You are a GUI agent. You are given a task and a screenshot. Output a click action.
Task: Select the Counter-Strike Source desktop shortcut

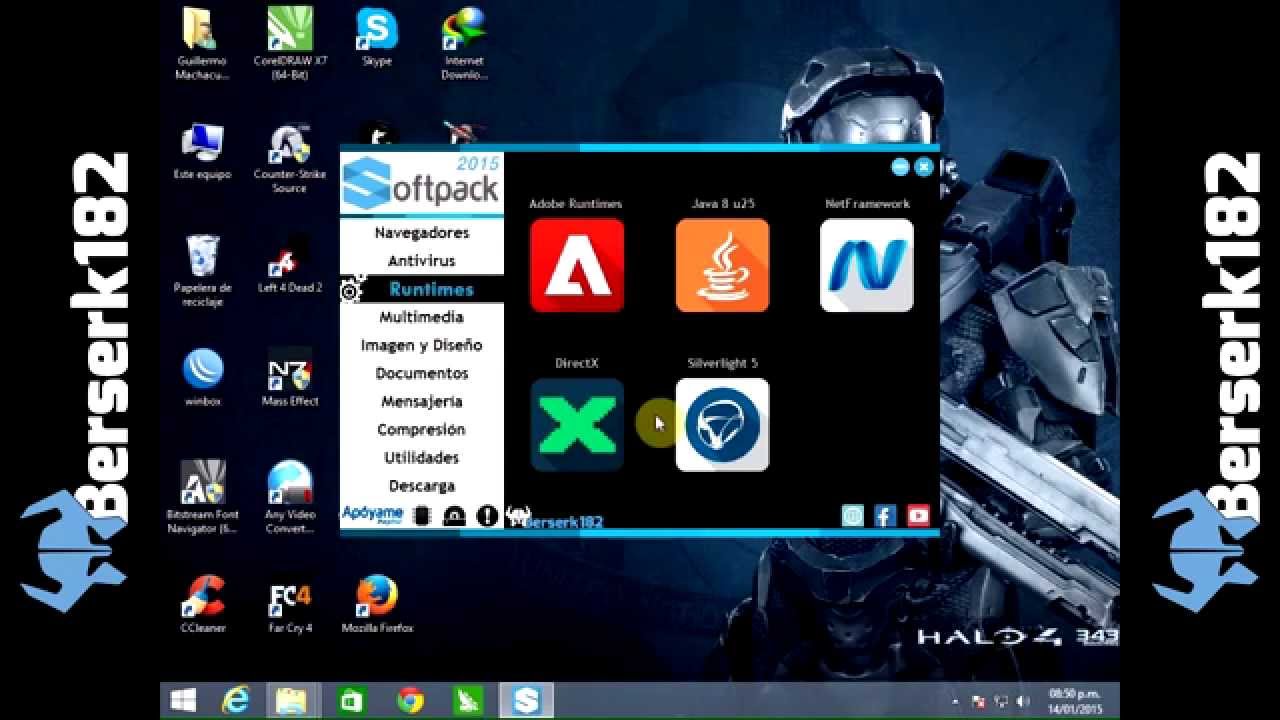click(x=290, y=158)
